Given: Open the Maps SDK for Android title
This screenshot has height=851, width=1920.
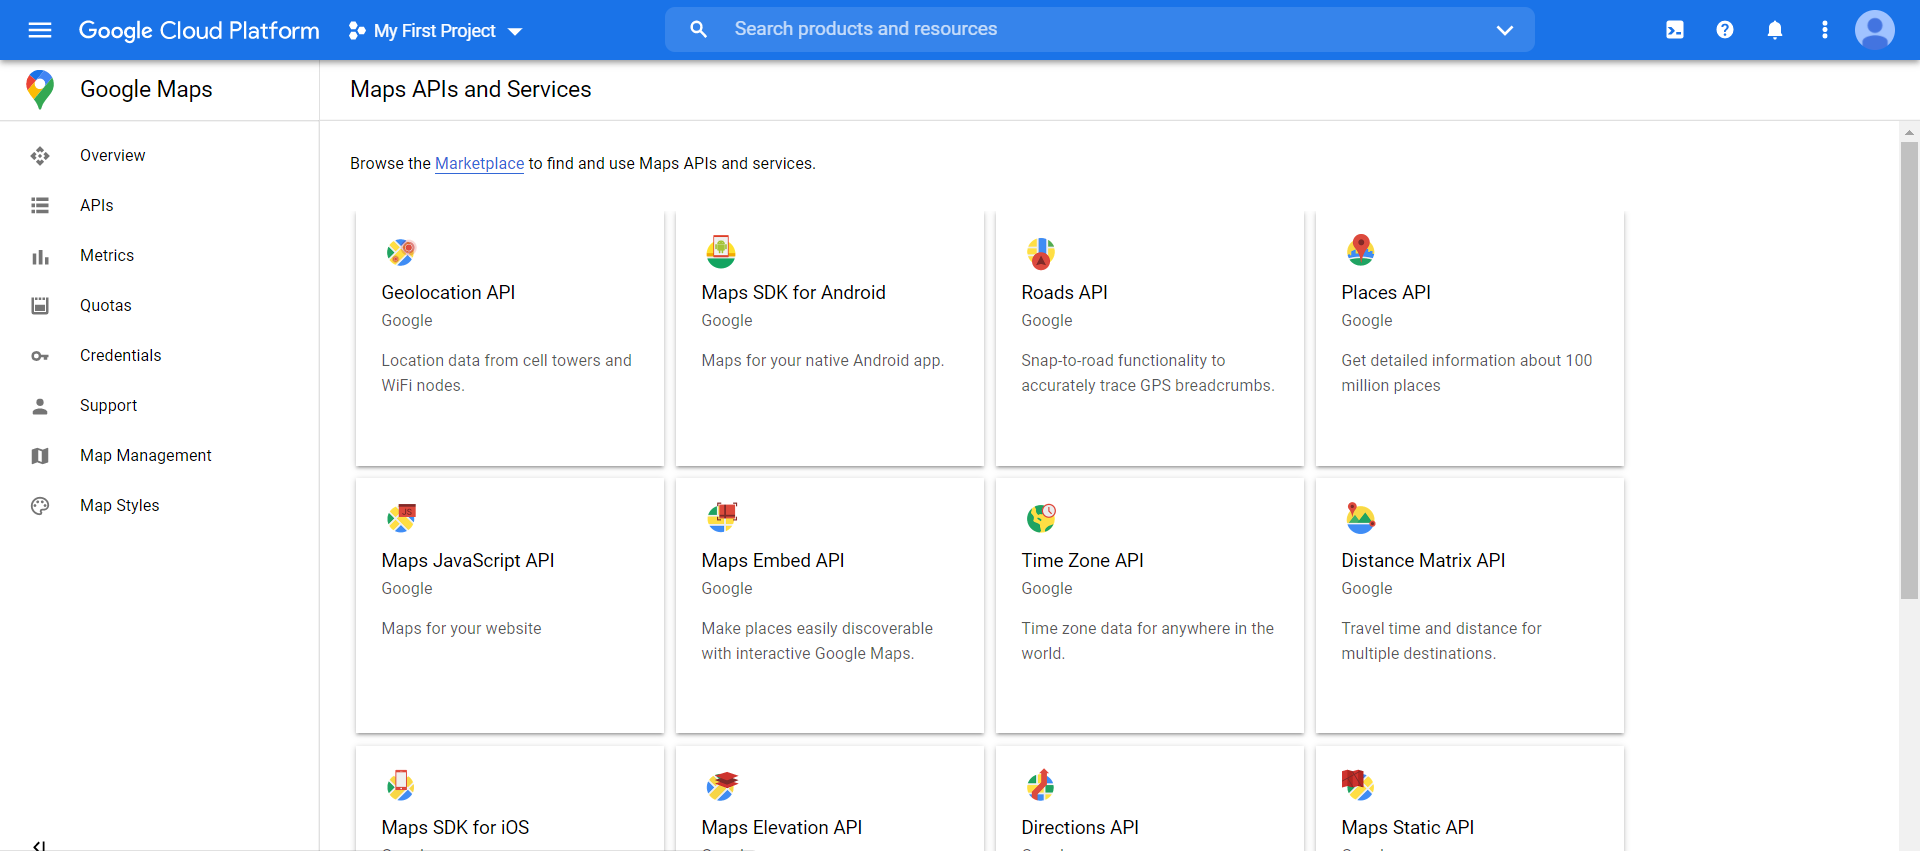Looking at the screenshot, I should coord(793,292).
